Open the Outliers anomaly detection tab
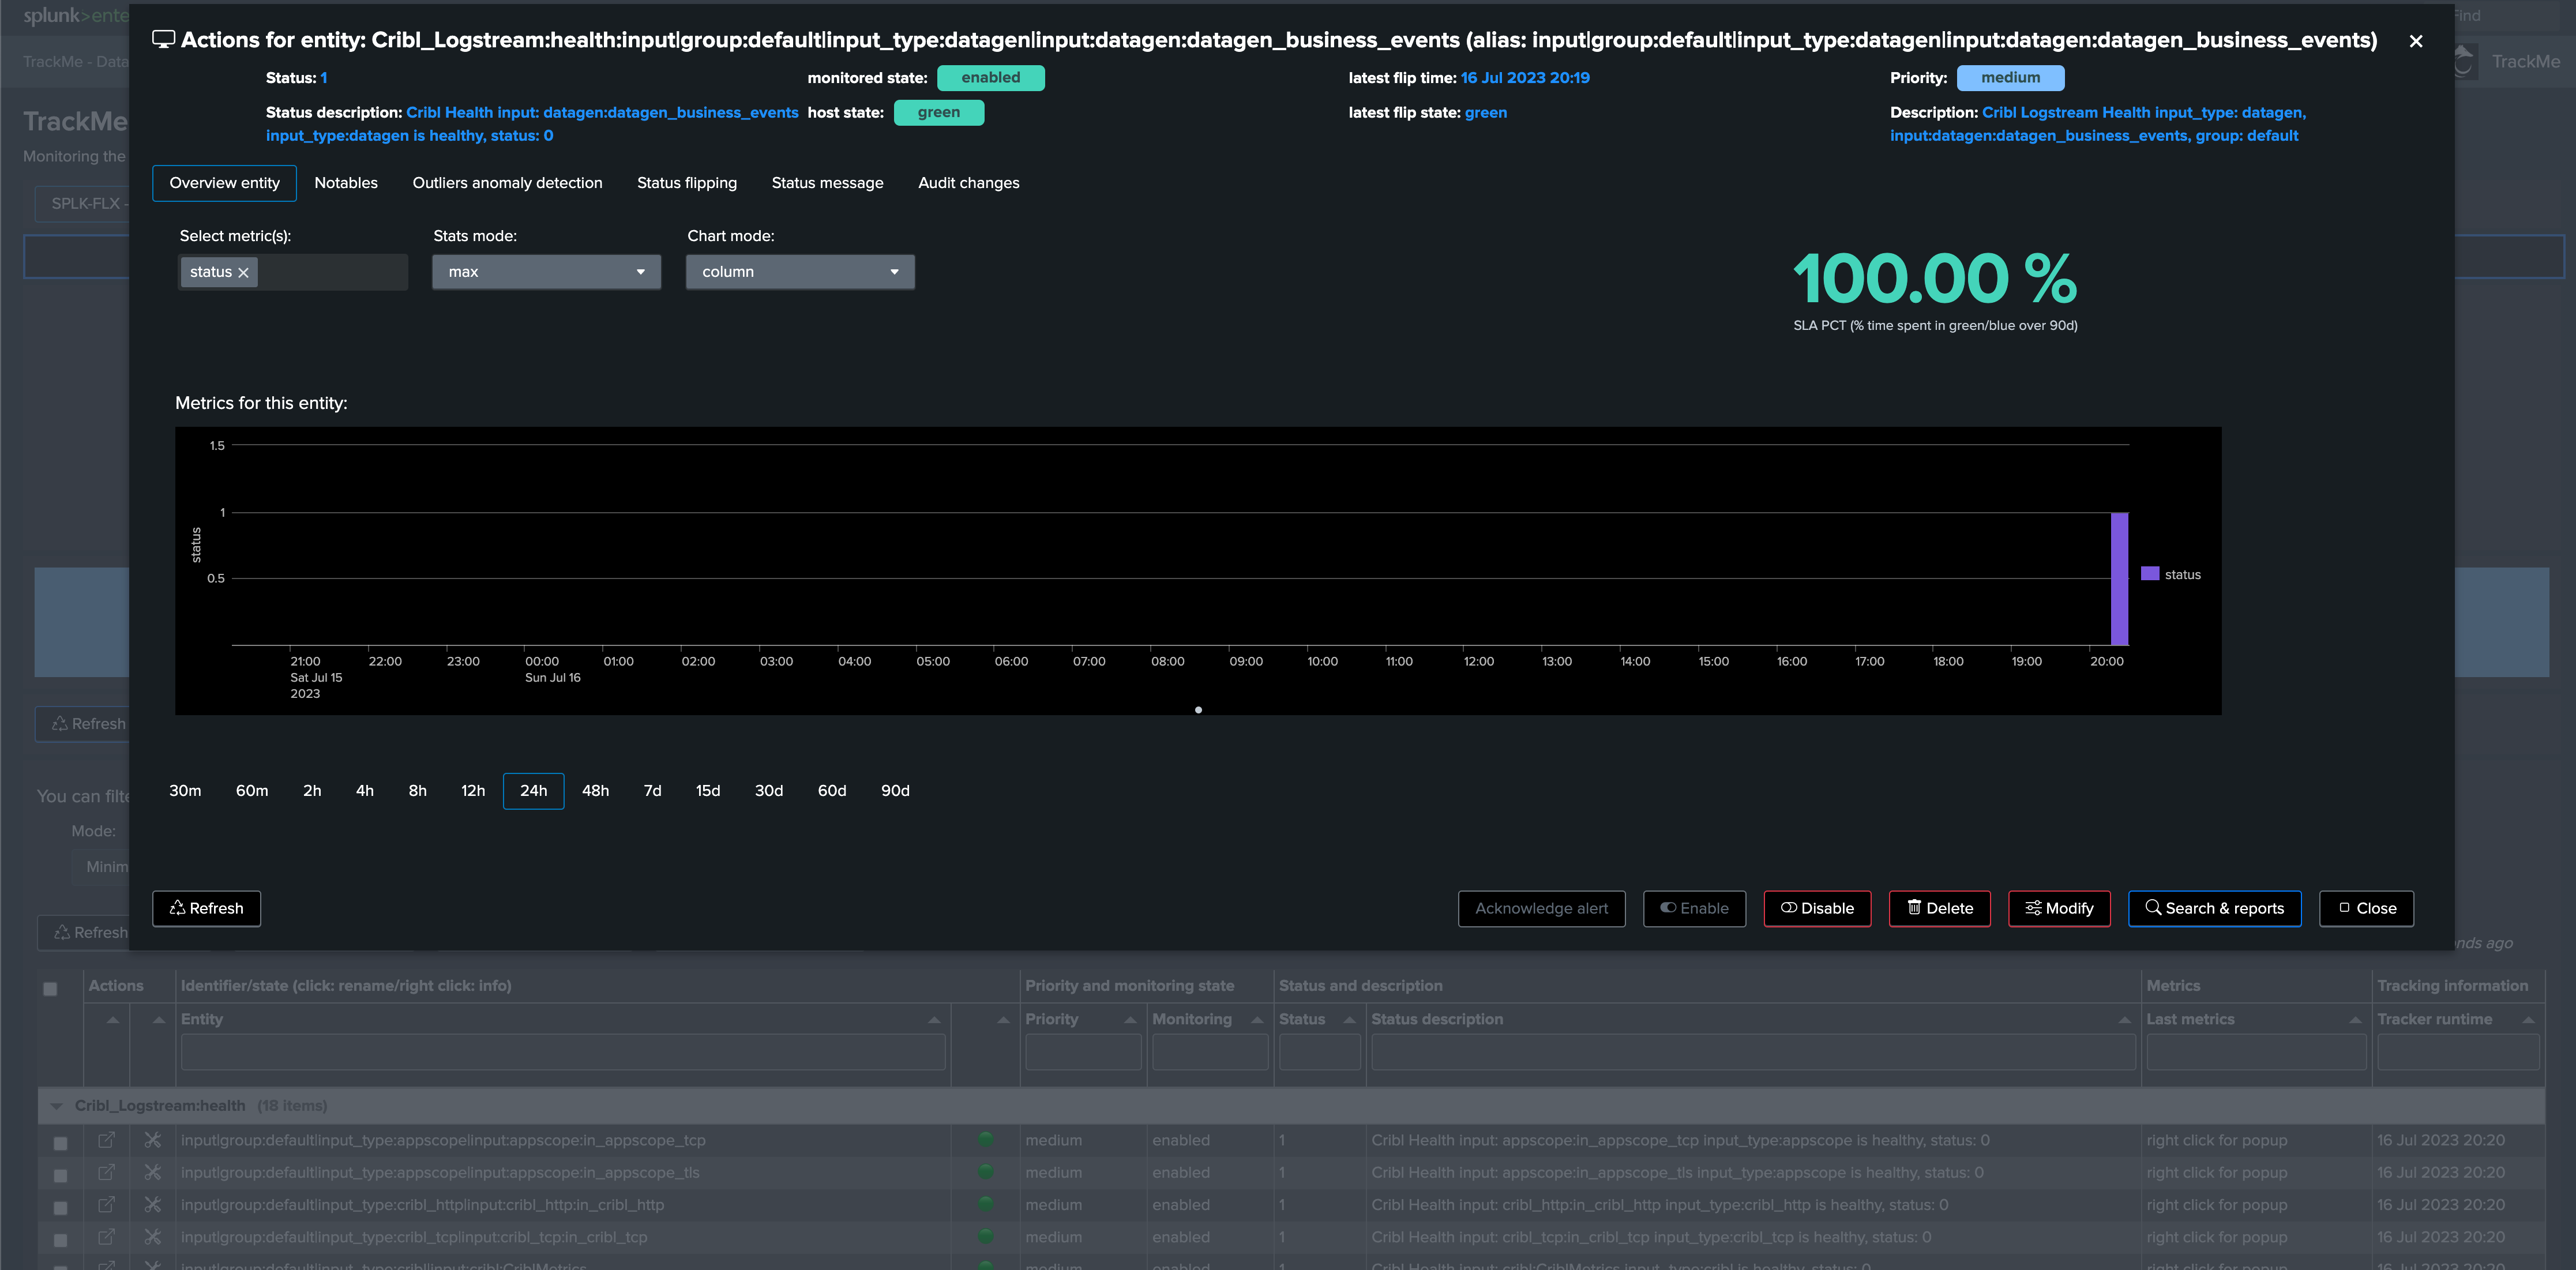The height and width of the screenshot is (1270, 2576). click(x=507, y=183)
